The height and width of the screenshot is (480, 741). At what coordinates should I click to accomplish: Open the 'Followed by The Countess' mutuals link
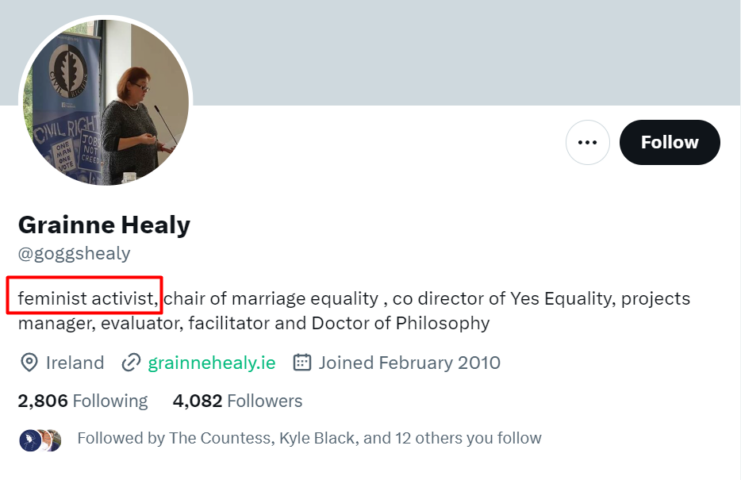coord(309,438)
